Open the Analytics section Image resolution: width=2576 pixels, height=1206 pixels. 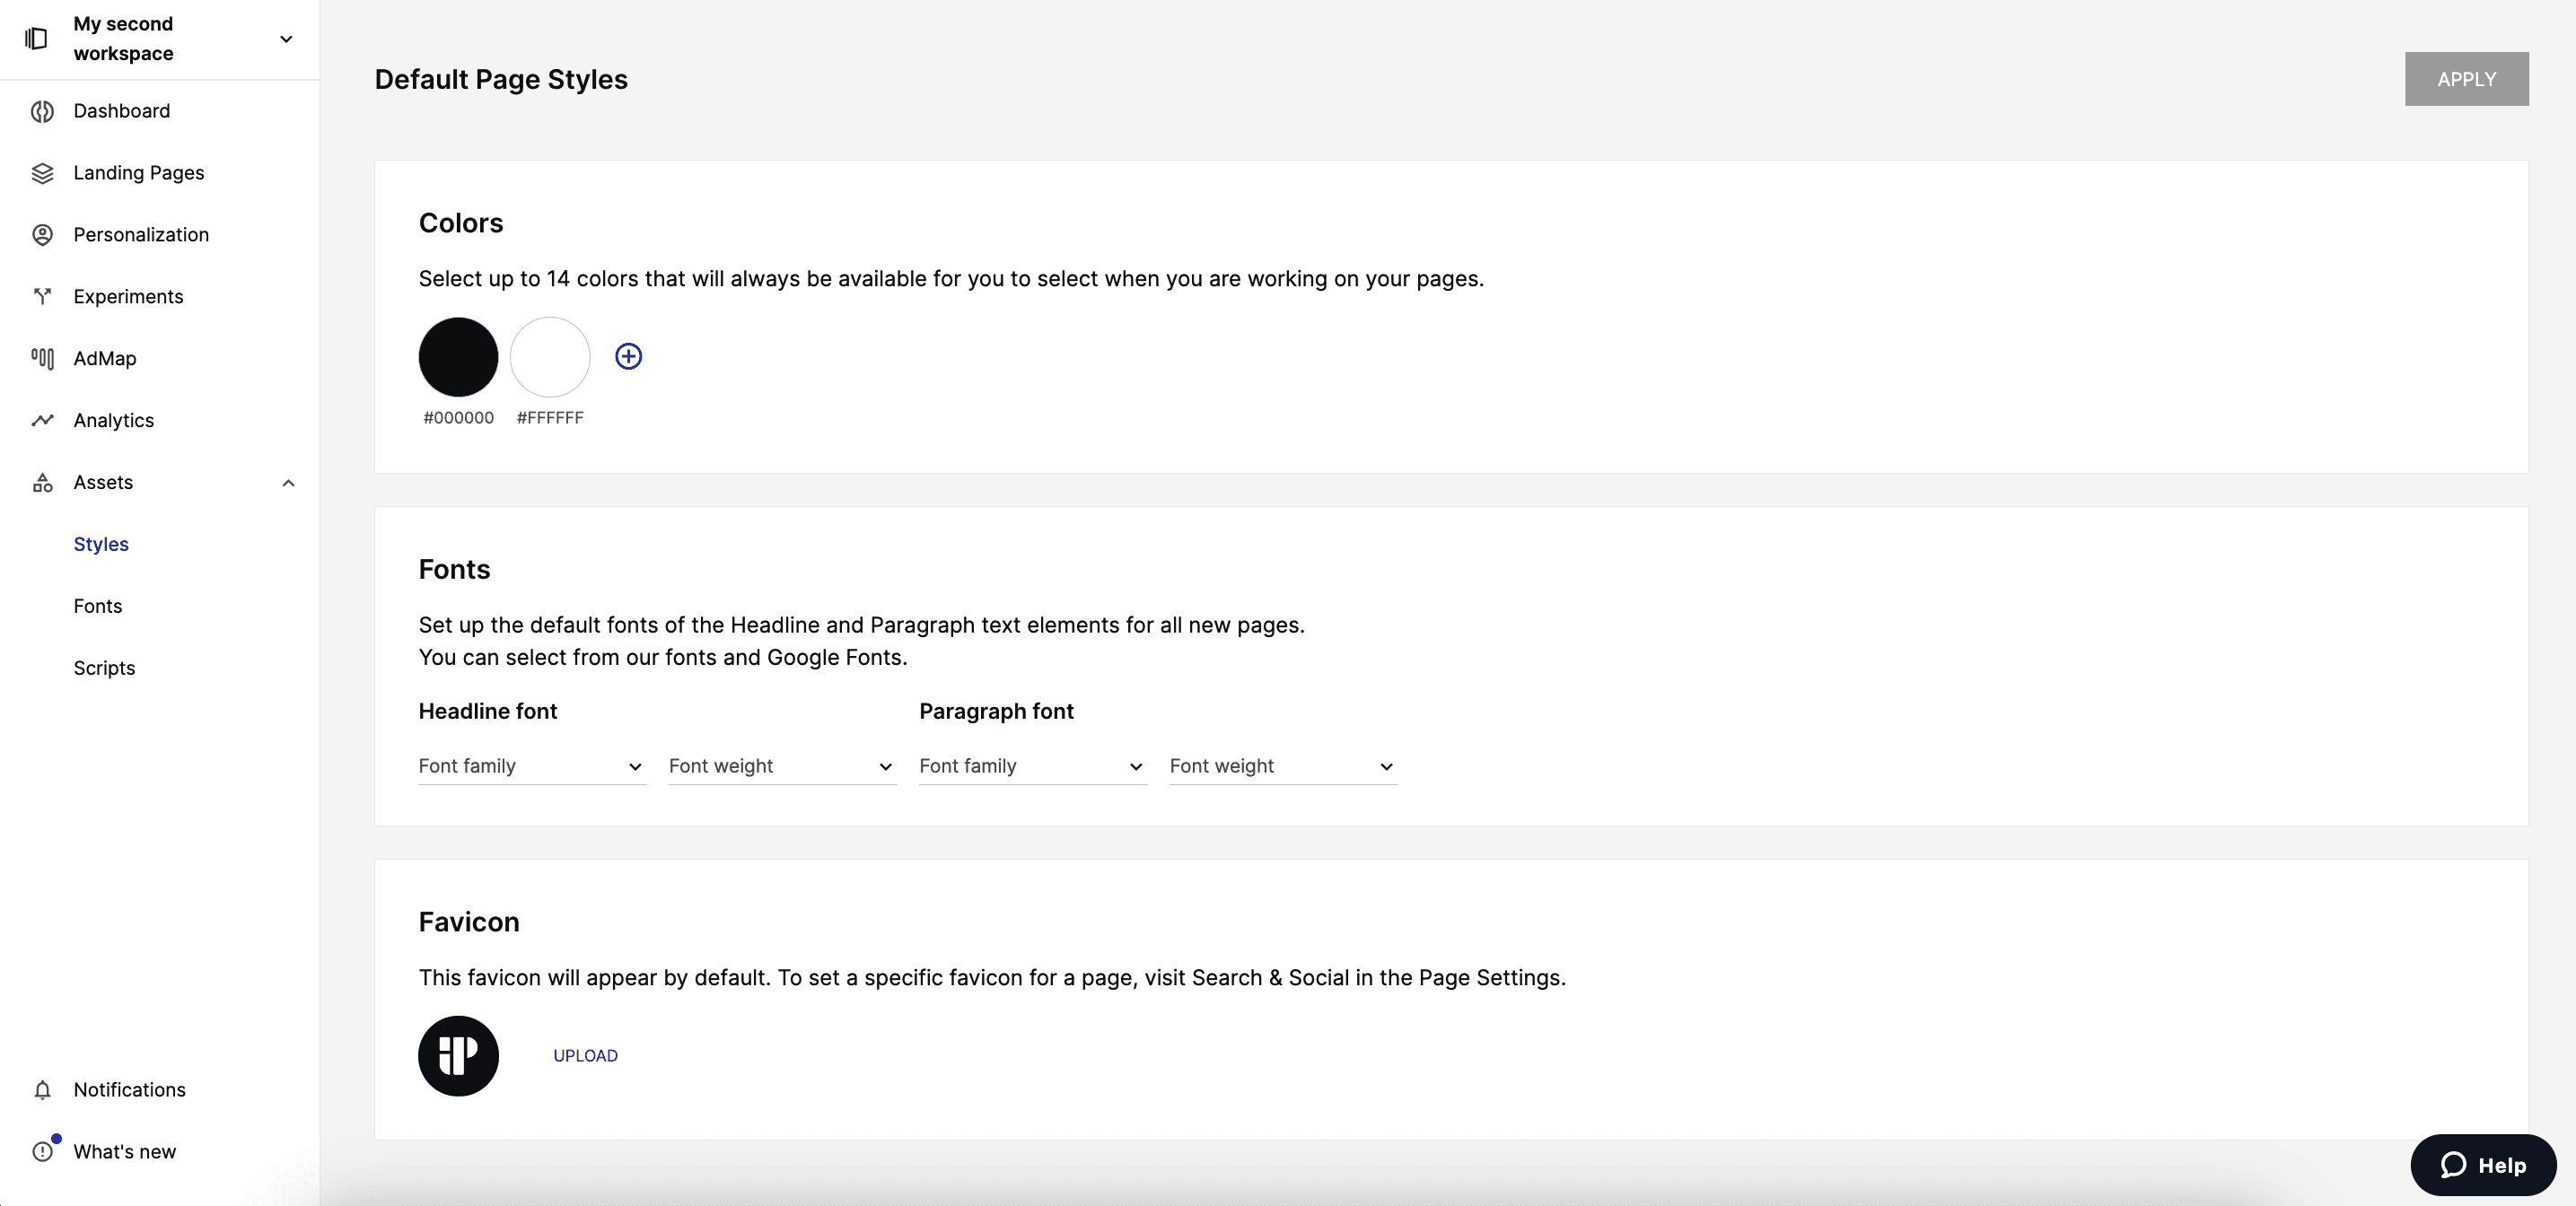(114, 421)
